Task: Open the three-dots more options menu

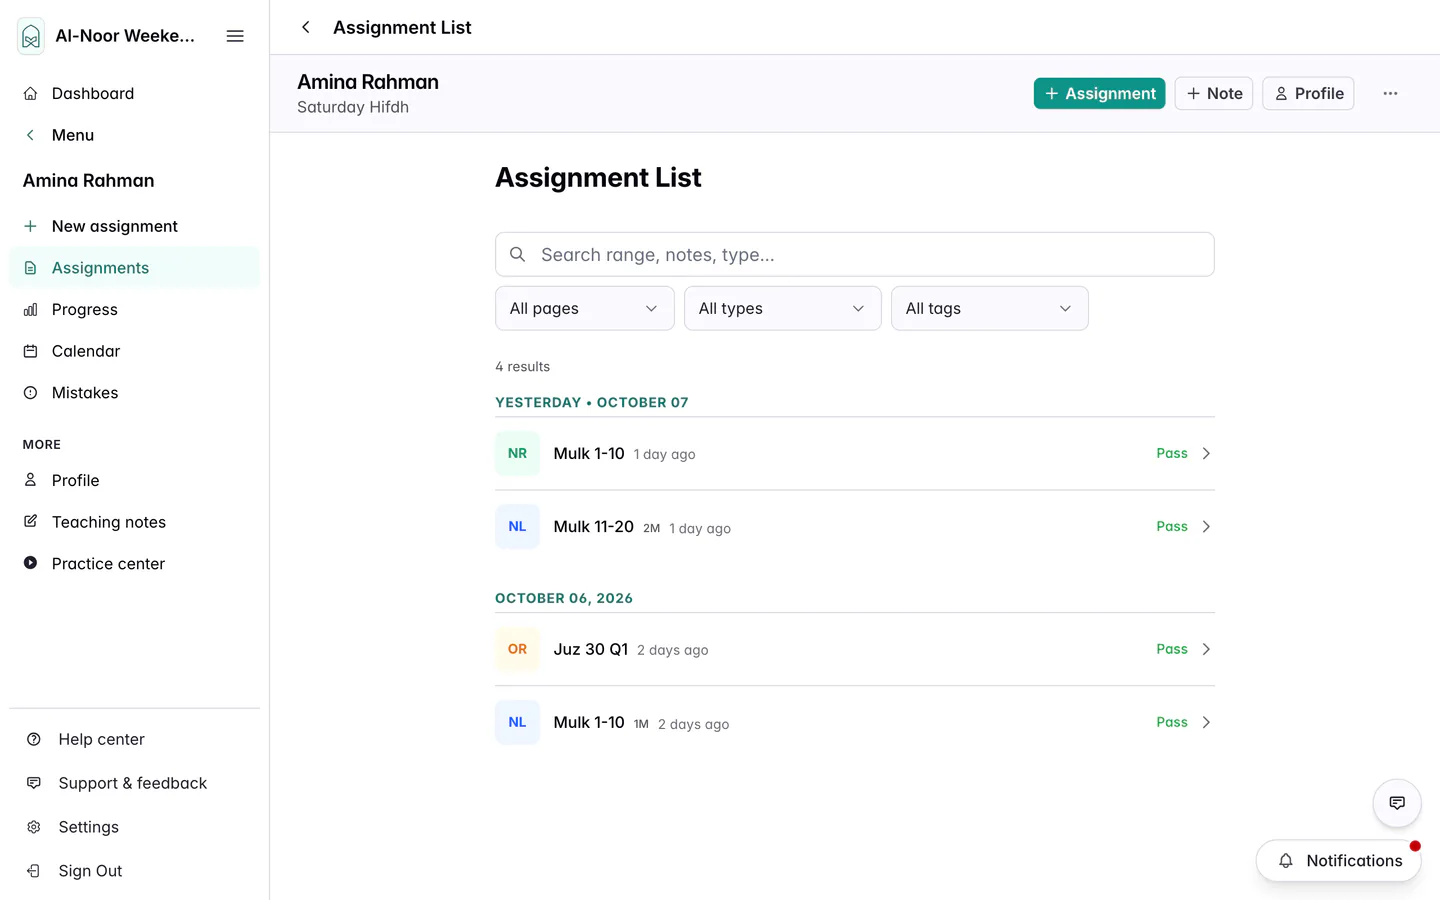Action: tap(1390, 93)
